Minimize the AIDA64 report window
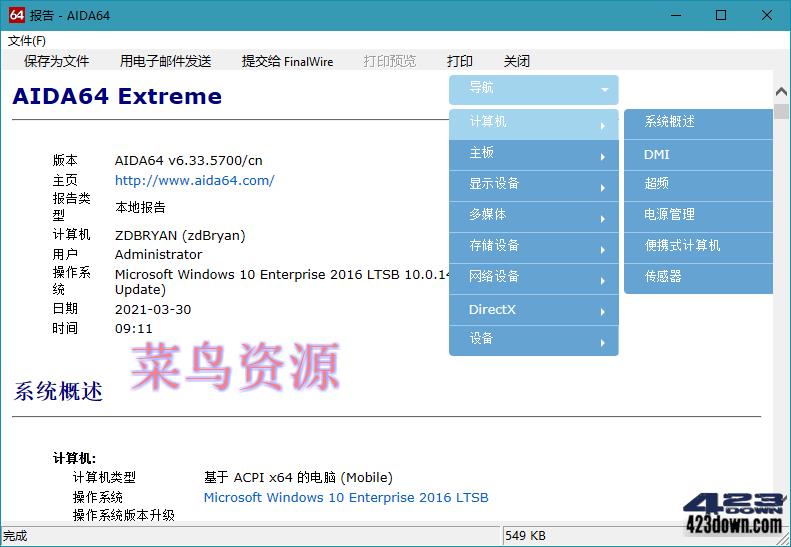791x547 pixels. coord(676,15)
